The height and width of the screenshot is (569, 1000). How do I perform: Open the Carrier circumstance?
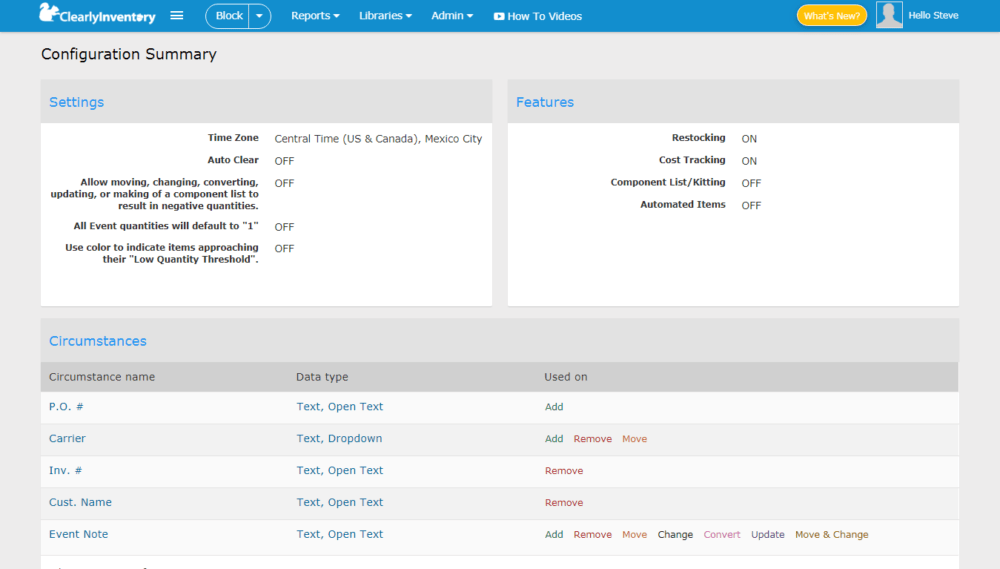click(x=67, y=438)
